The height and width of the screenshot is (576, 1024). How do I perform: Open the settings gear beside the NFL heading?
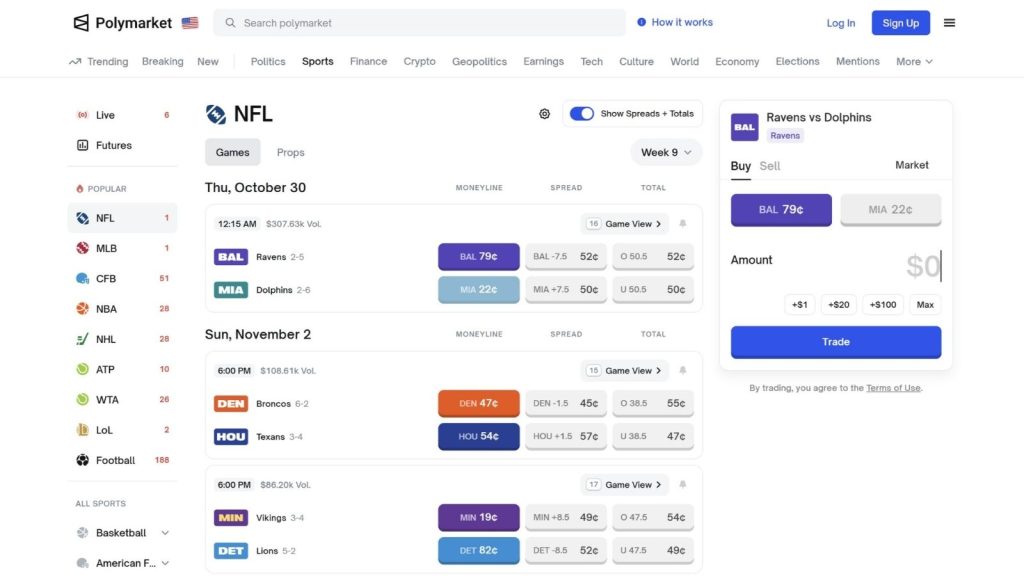click(x=544, y=113)
